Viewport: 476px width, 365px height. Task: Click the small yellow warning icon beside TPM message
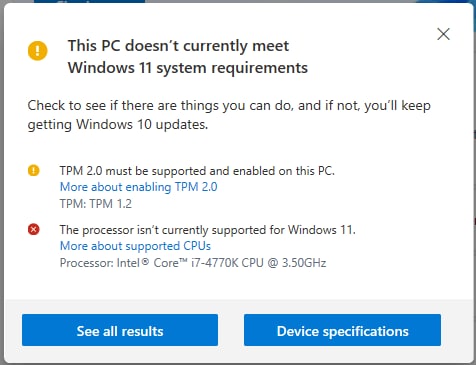33,170
